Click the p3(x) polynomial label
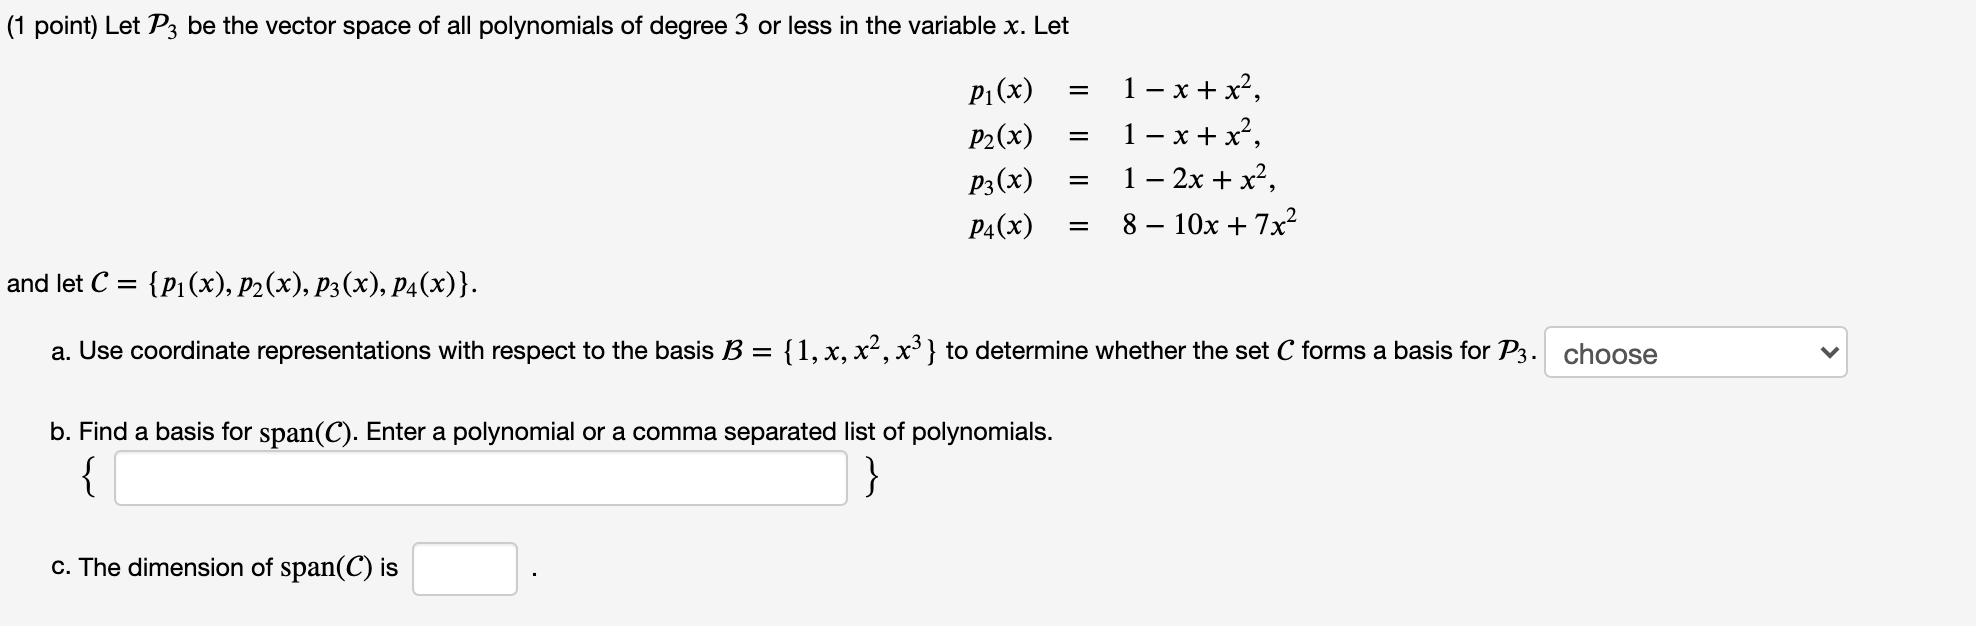The height and width of the screenshot is (626, 1976). pyautogui.click(x=1001, y=180)
